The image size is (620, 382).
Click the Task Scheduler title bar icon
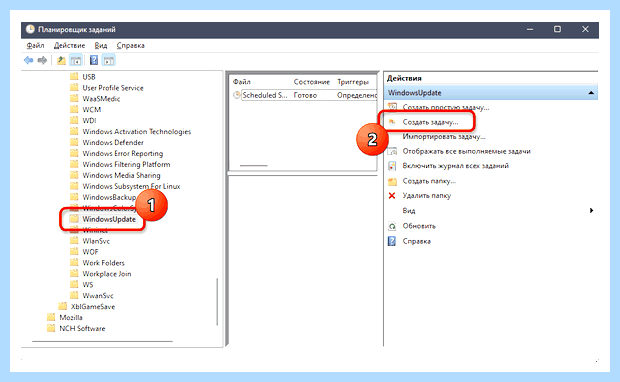[30, 29]
